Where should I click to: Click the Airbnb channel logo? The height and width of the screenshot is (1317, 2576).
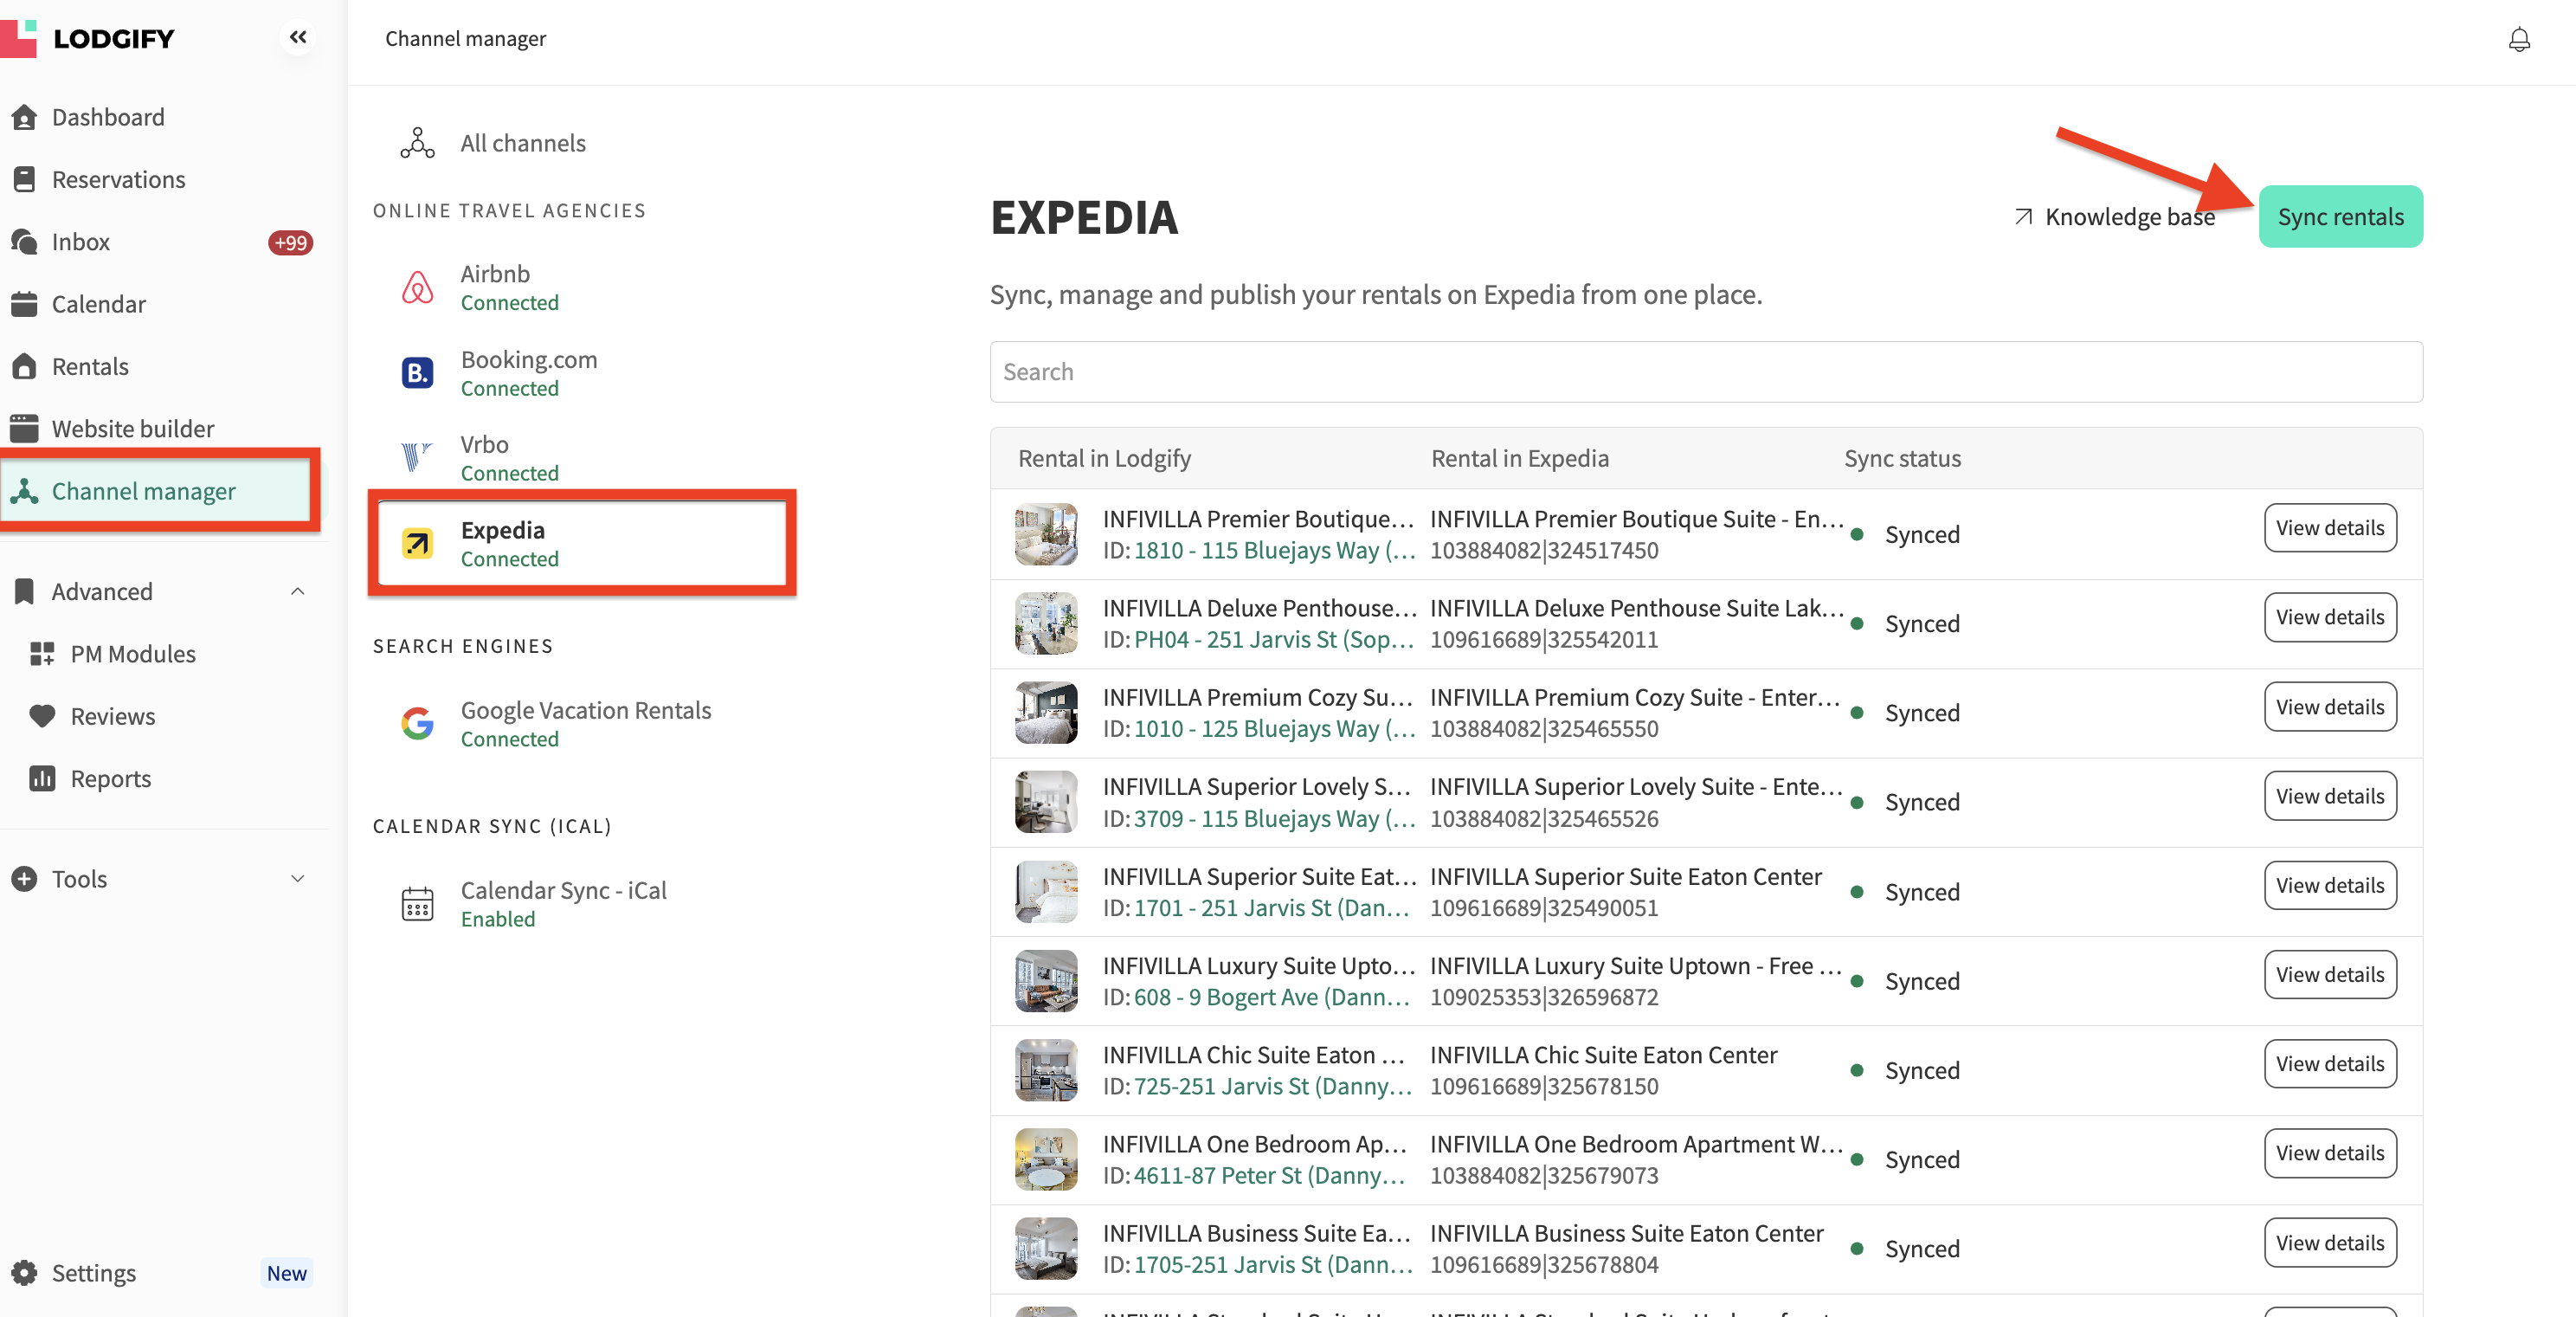[x=417, y=288]
